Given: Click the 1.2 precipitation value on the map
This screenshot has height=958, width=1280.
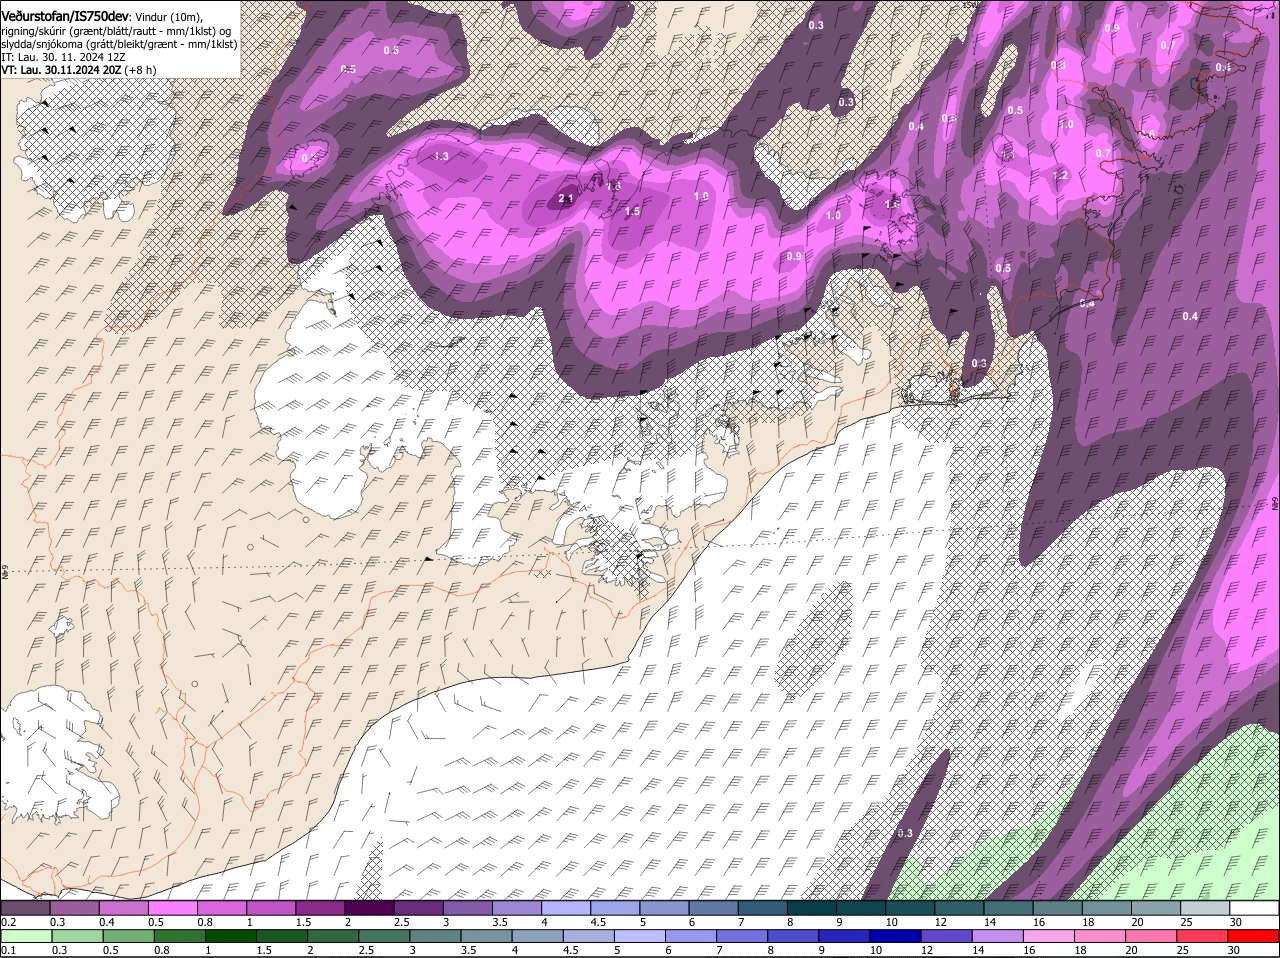Looking at the screenshot, I should tap(1061, 175).
